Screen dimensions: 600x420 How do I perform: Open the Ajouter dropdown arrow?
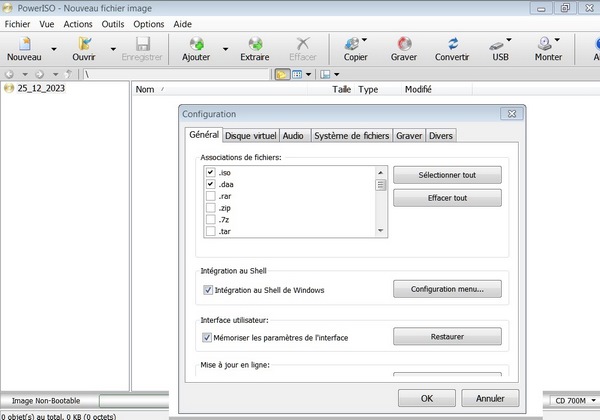pos(225,49)
